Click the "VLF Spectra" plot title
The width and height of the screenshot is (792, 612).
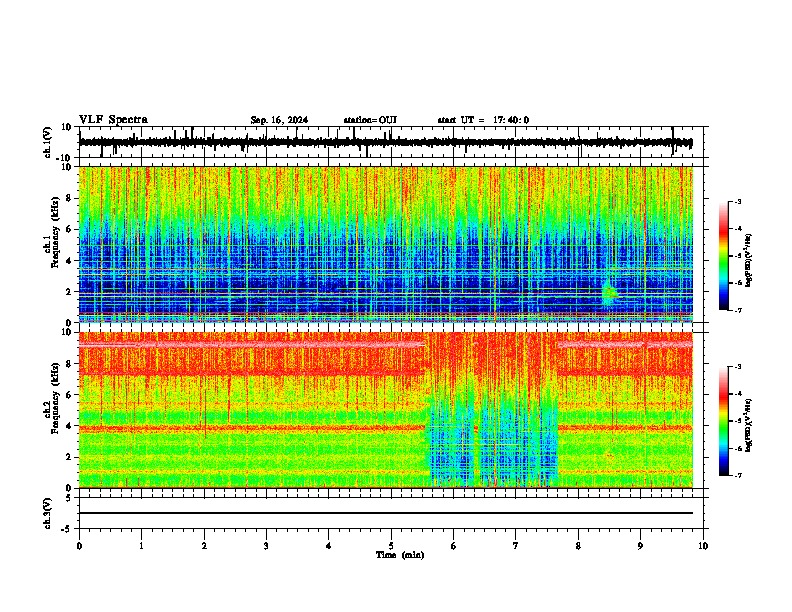coord(113,120)
